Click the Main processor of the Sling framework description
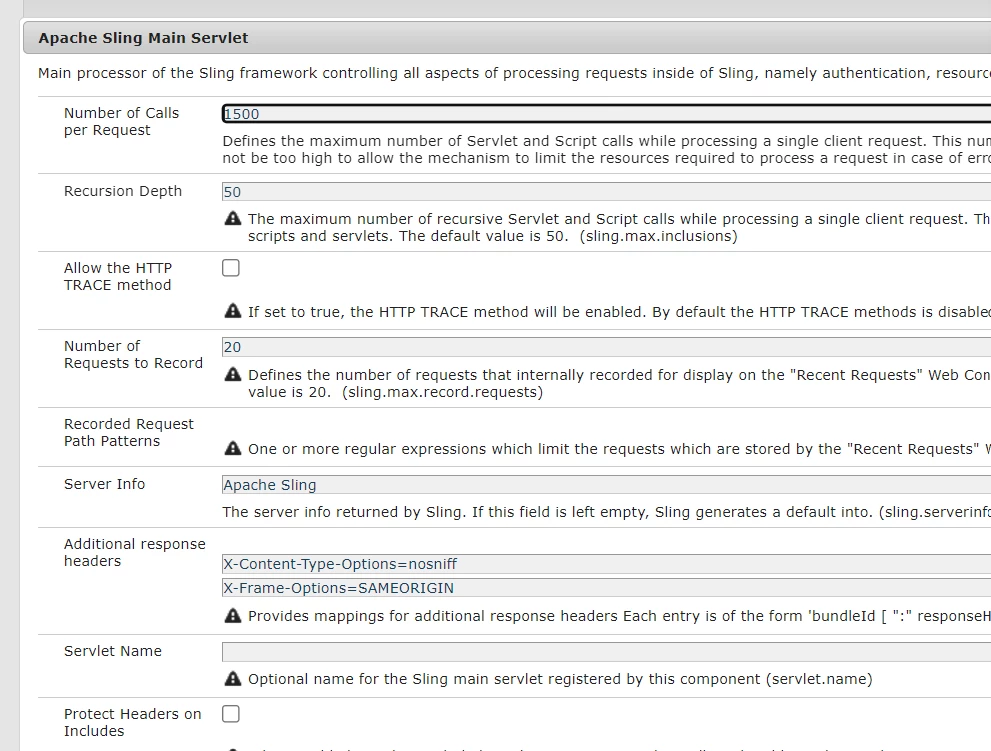This screenshot has height=751, width=991. point(514,73)
